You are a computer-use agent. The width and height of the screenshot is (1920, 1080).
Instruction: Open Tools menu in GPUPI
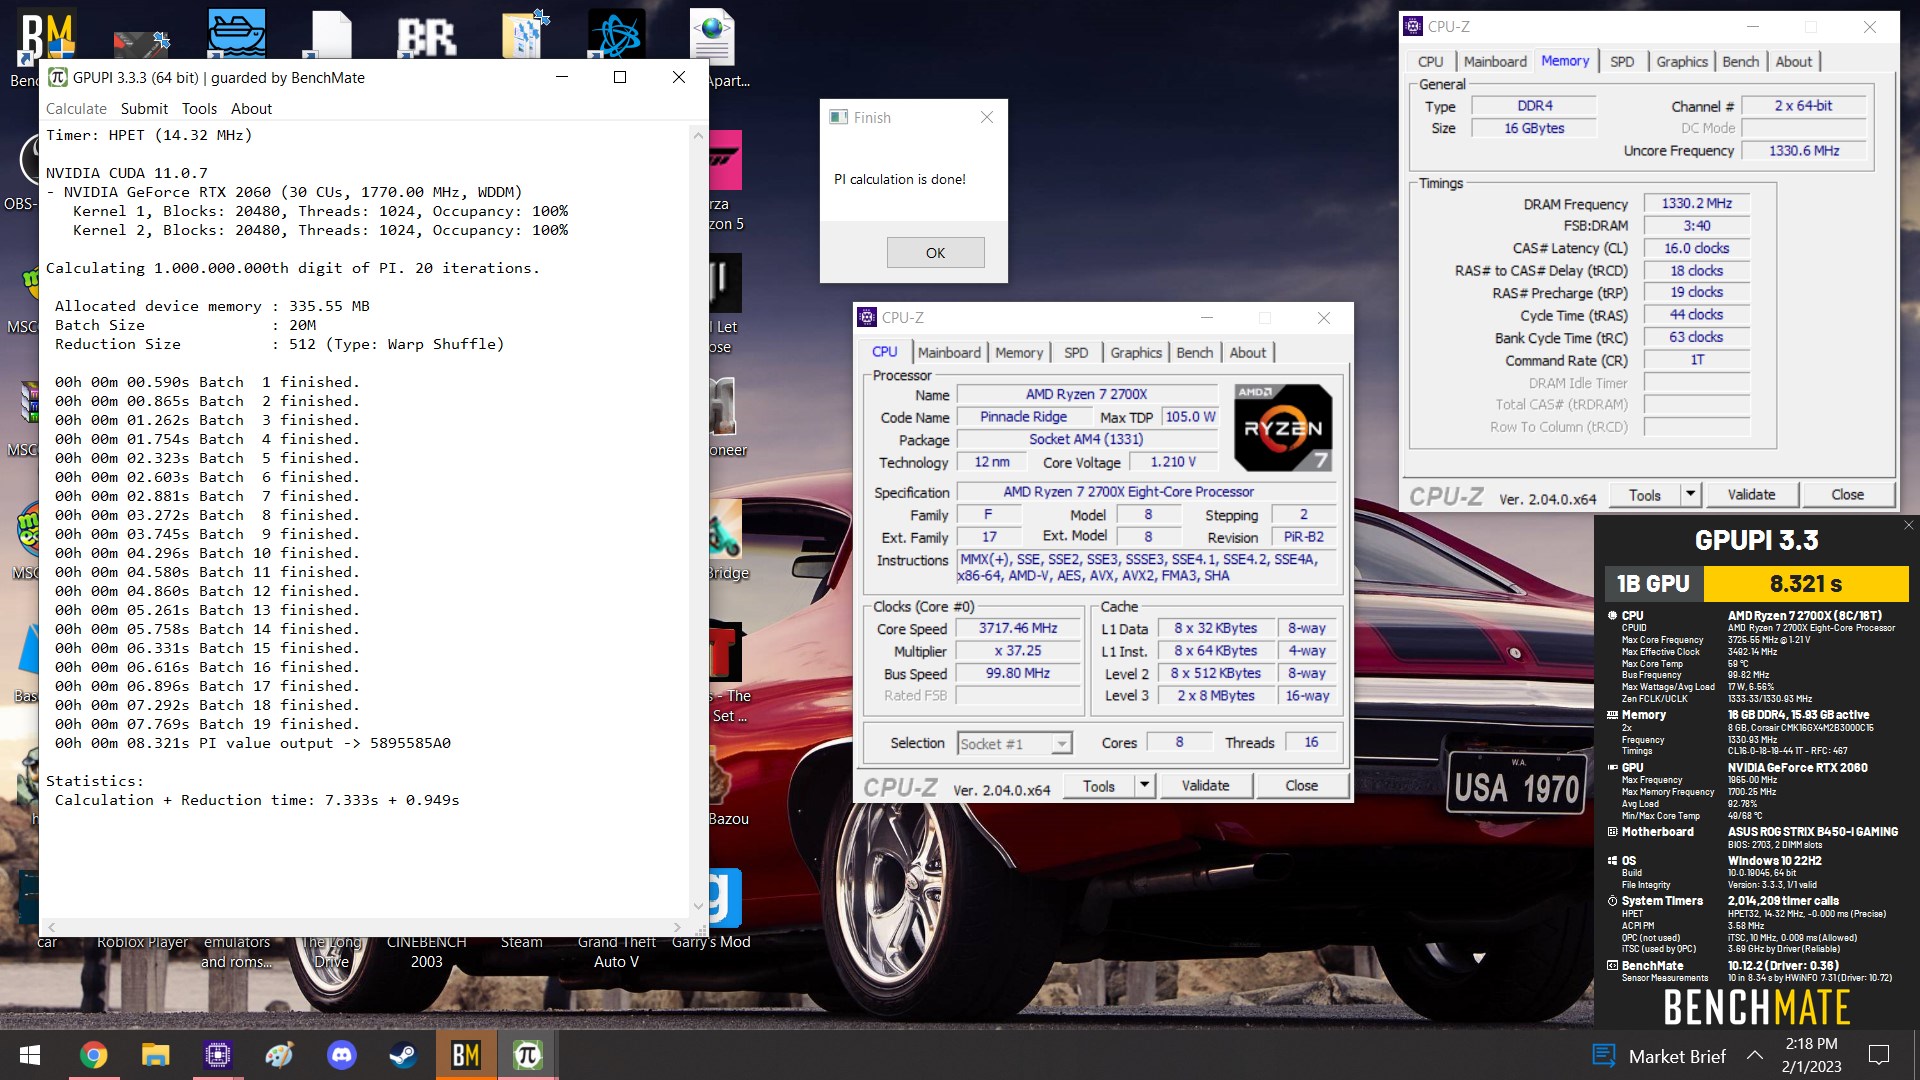[x=199, y=109]
